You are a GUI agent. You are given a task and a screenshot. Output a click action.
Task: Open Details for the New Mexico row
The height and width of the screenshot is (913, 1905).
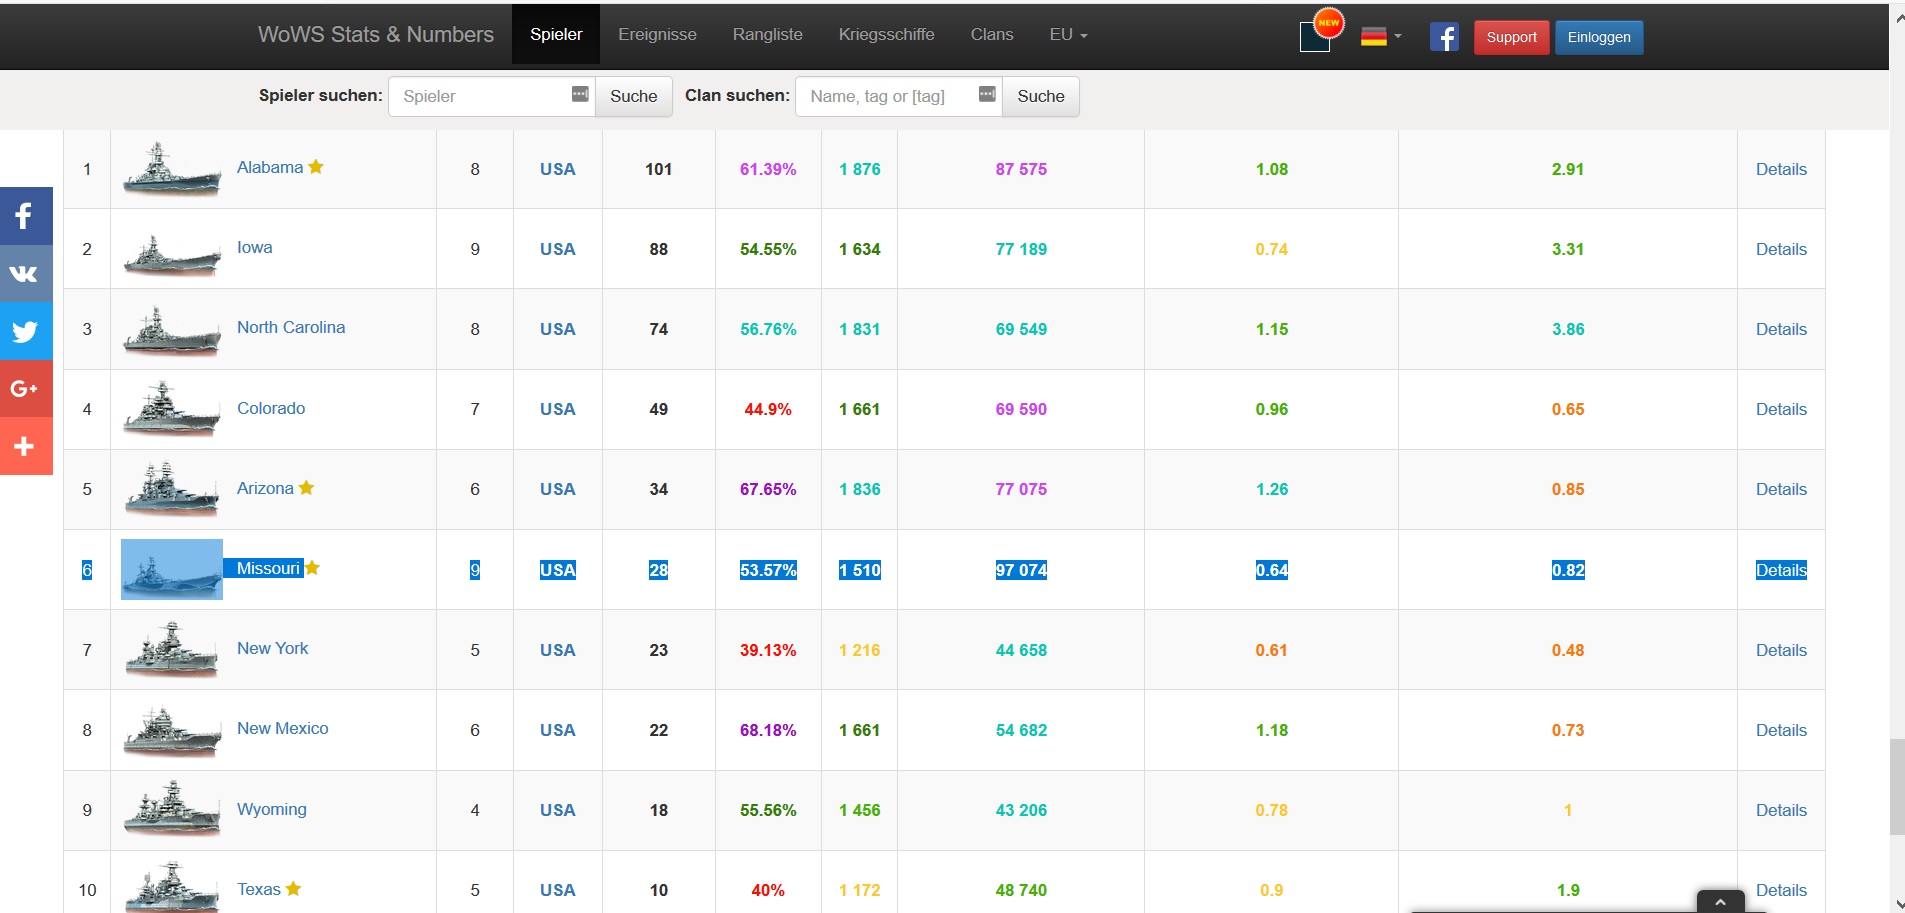(x=1781, y=730)
